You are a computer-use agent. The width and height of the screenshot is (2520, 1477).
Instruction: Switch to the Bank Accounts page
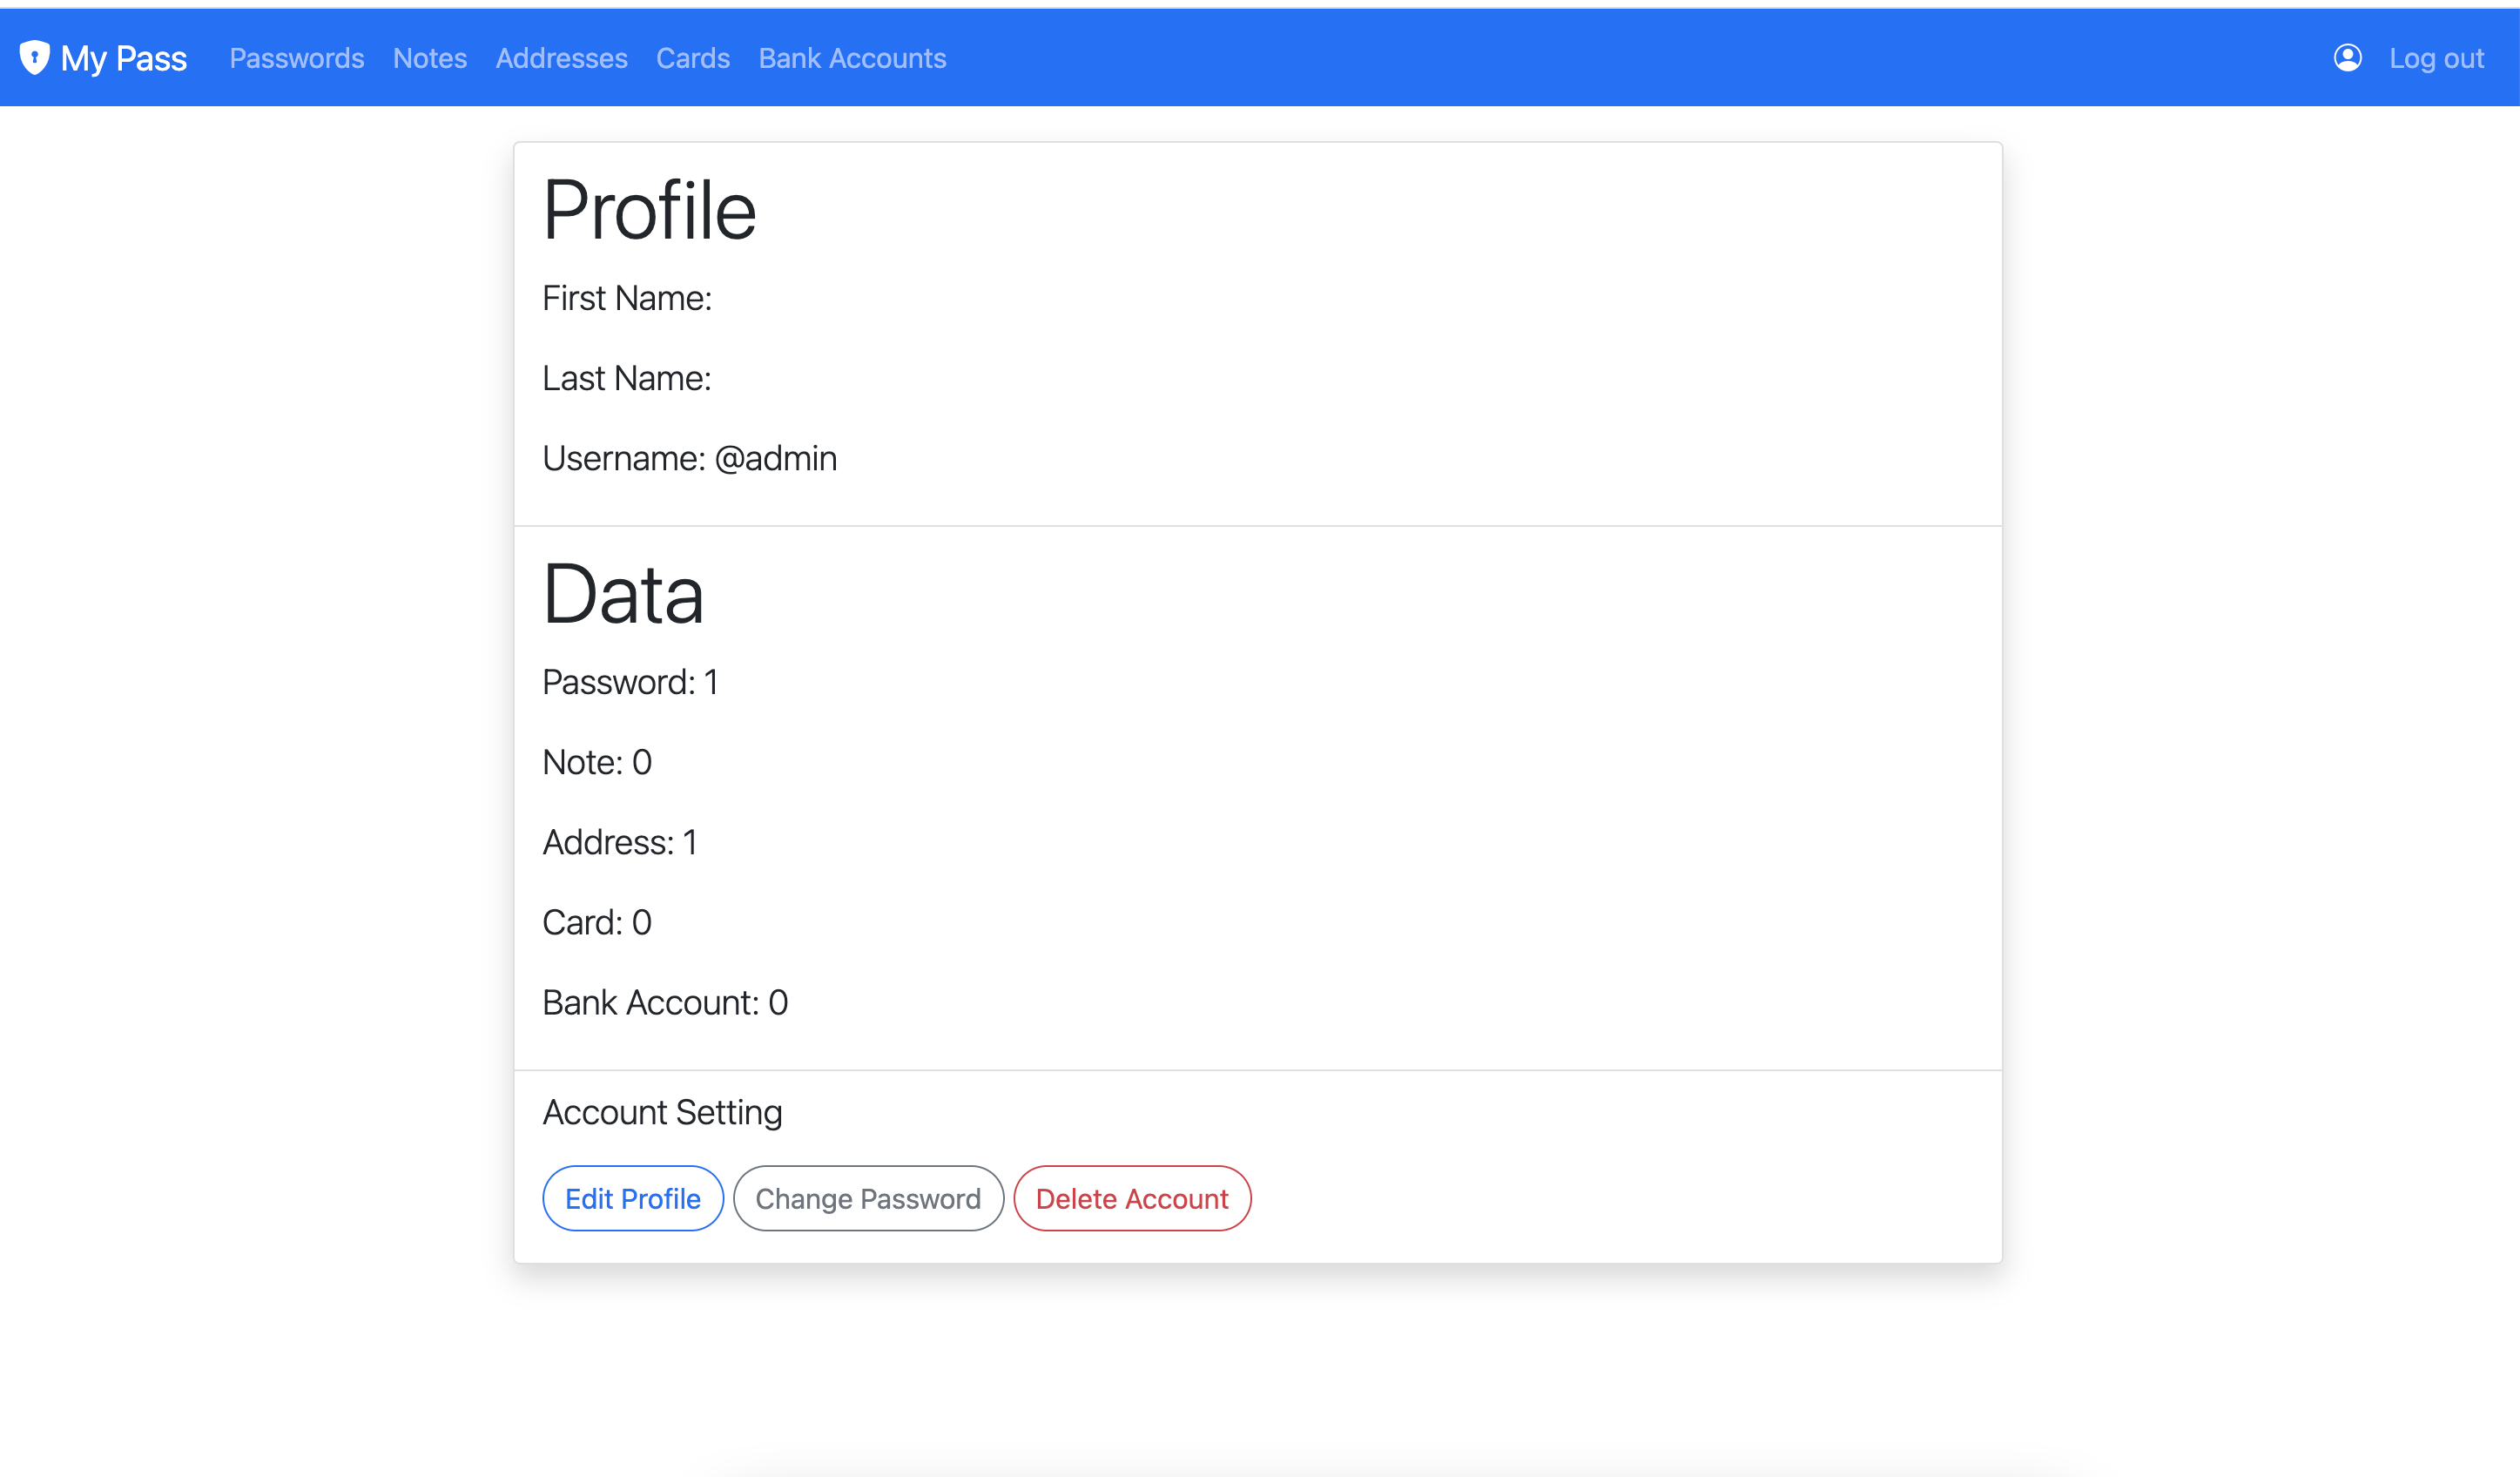pos(851,58)
